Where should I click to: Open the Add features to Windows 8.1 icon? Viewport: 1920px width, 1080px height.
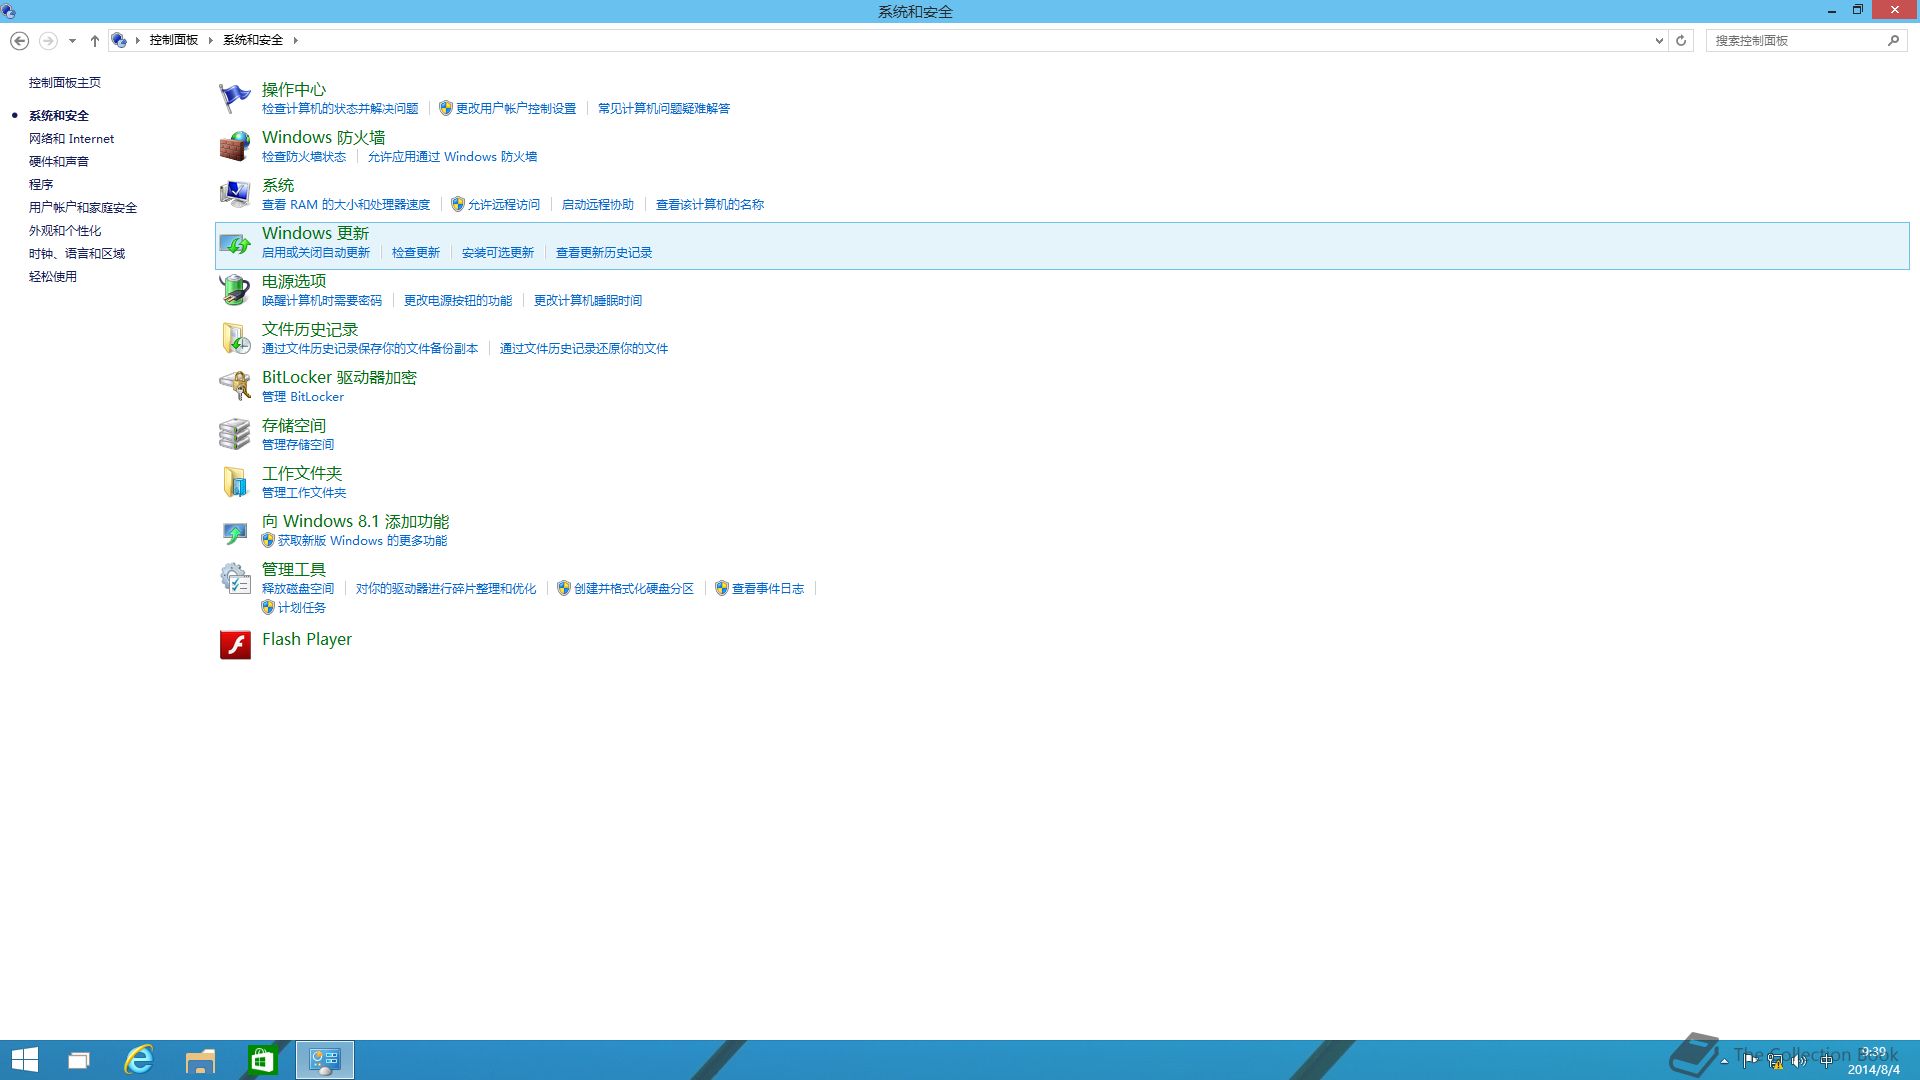(x=235, y=531)
